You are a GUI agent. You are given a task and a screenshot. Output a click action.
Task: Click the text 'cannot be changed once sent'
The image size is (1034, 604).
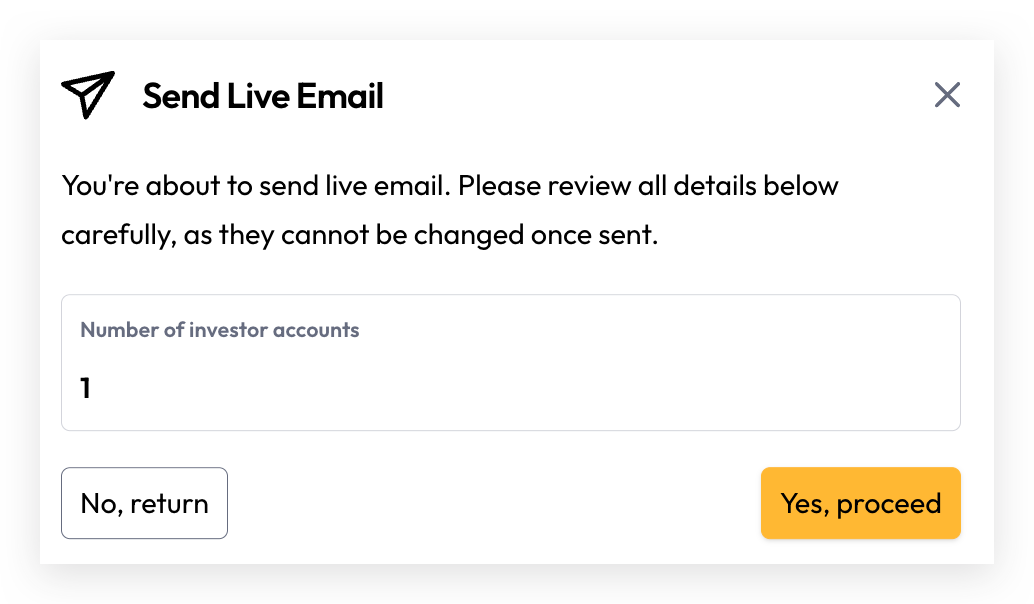click(469, 235)
